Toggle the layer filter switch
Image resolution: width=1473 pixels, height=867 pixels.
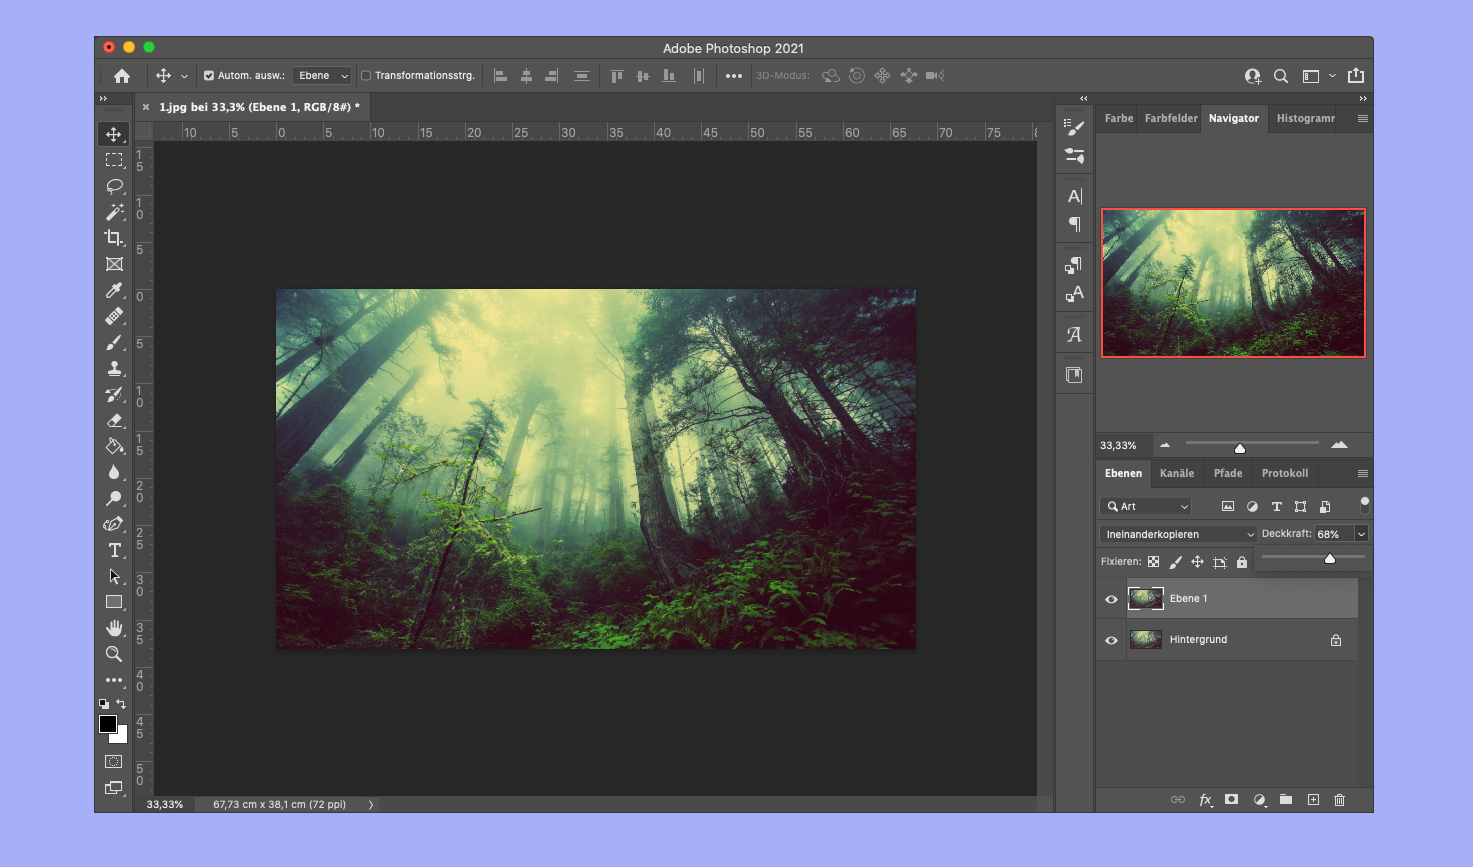pyautogui.click(x=1364, y=505)
